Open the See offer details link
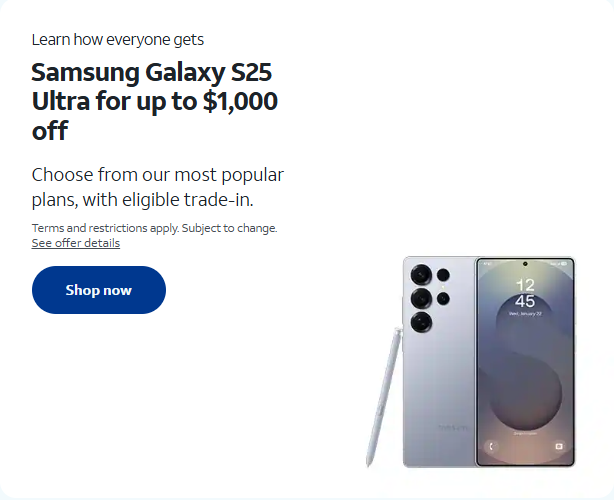The height and width of the screenshot is (500, 614). click(76, 243)
